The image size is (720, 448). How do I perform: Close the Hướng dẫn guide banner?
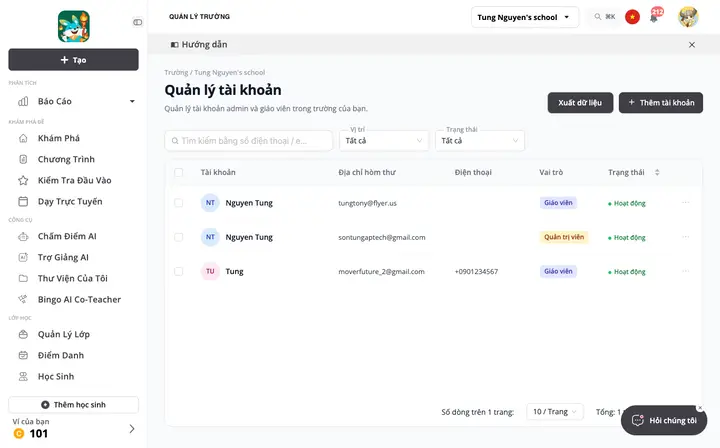[x=692, y=45]
